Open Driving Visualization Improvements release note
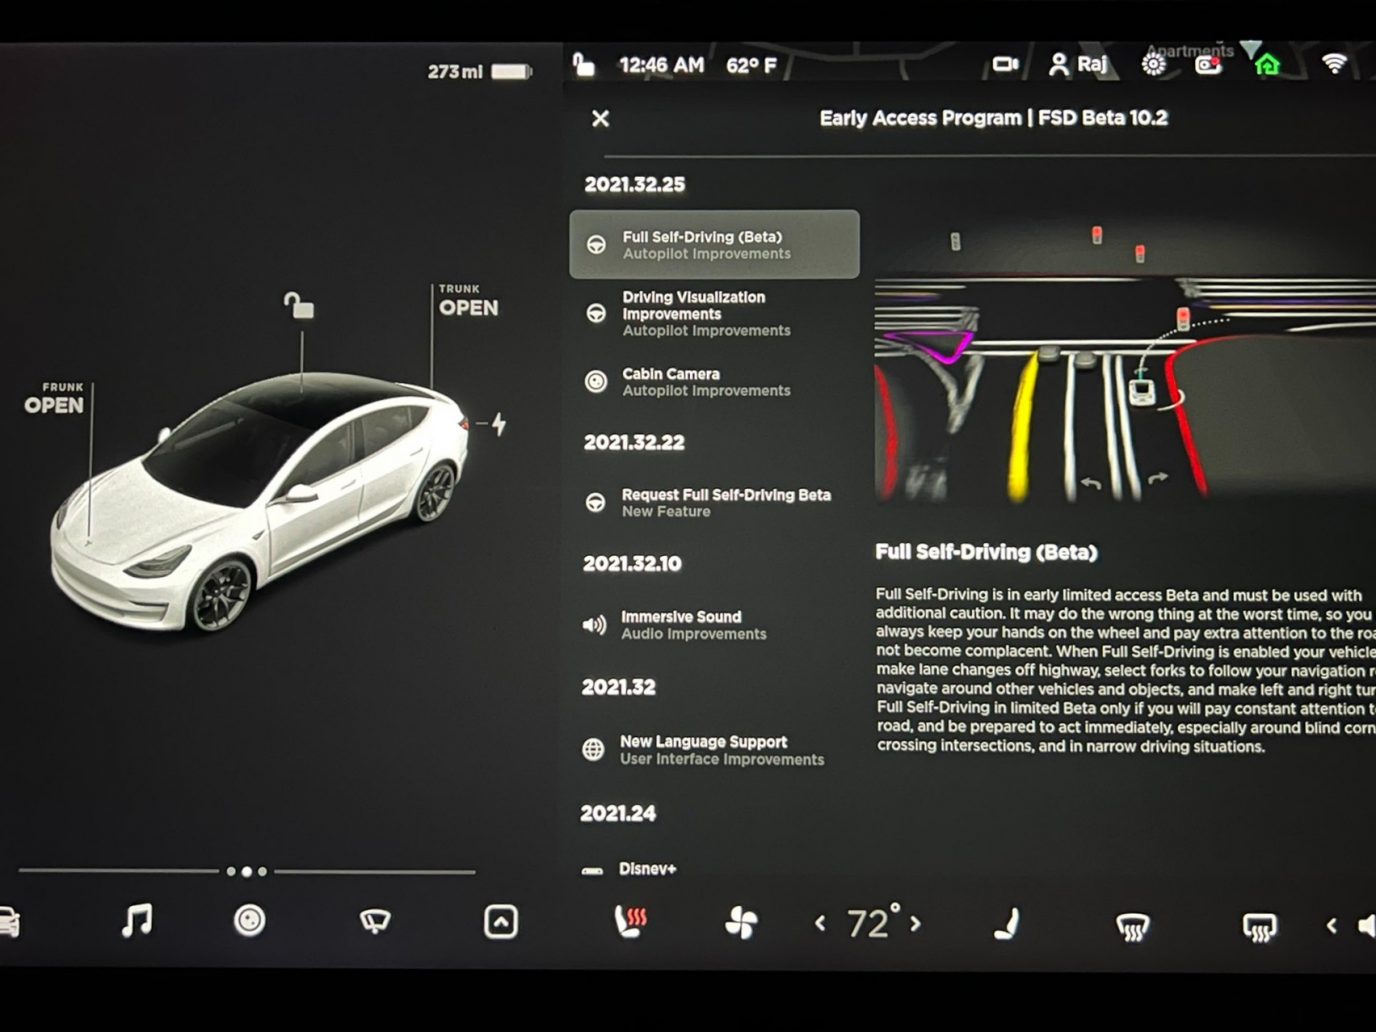The height and width of the screenshot is (1032, 1376). pyautogui.click(x=714, y=313)
